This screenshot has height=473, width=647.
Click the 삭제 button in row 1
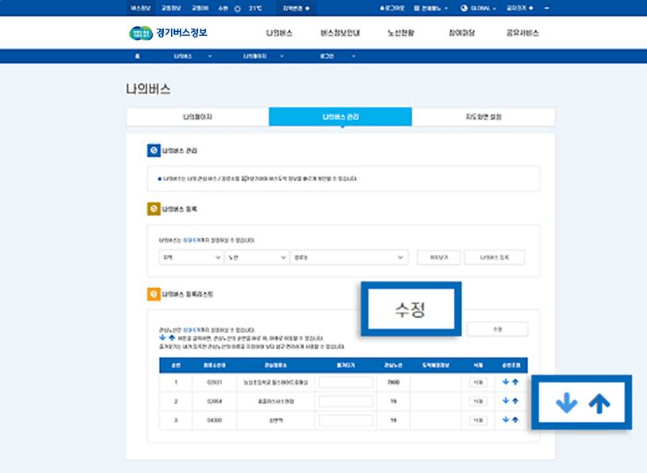coord(478,382)
